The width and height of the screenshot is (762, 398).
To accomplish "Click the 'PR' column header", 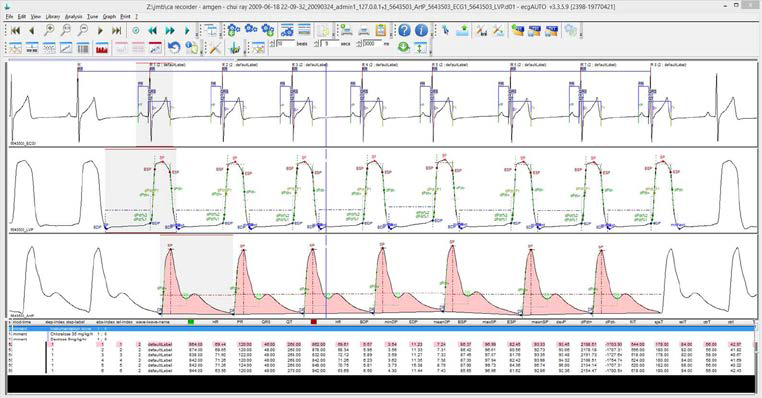I will (240, 322).
